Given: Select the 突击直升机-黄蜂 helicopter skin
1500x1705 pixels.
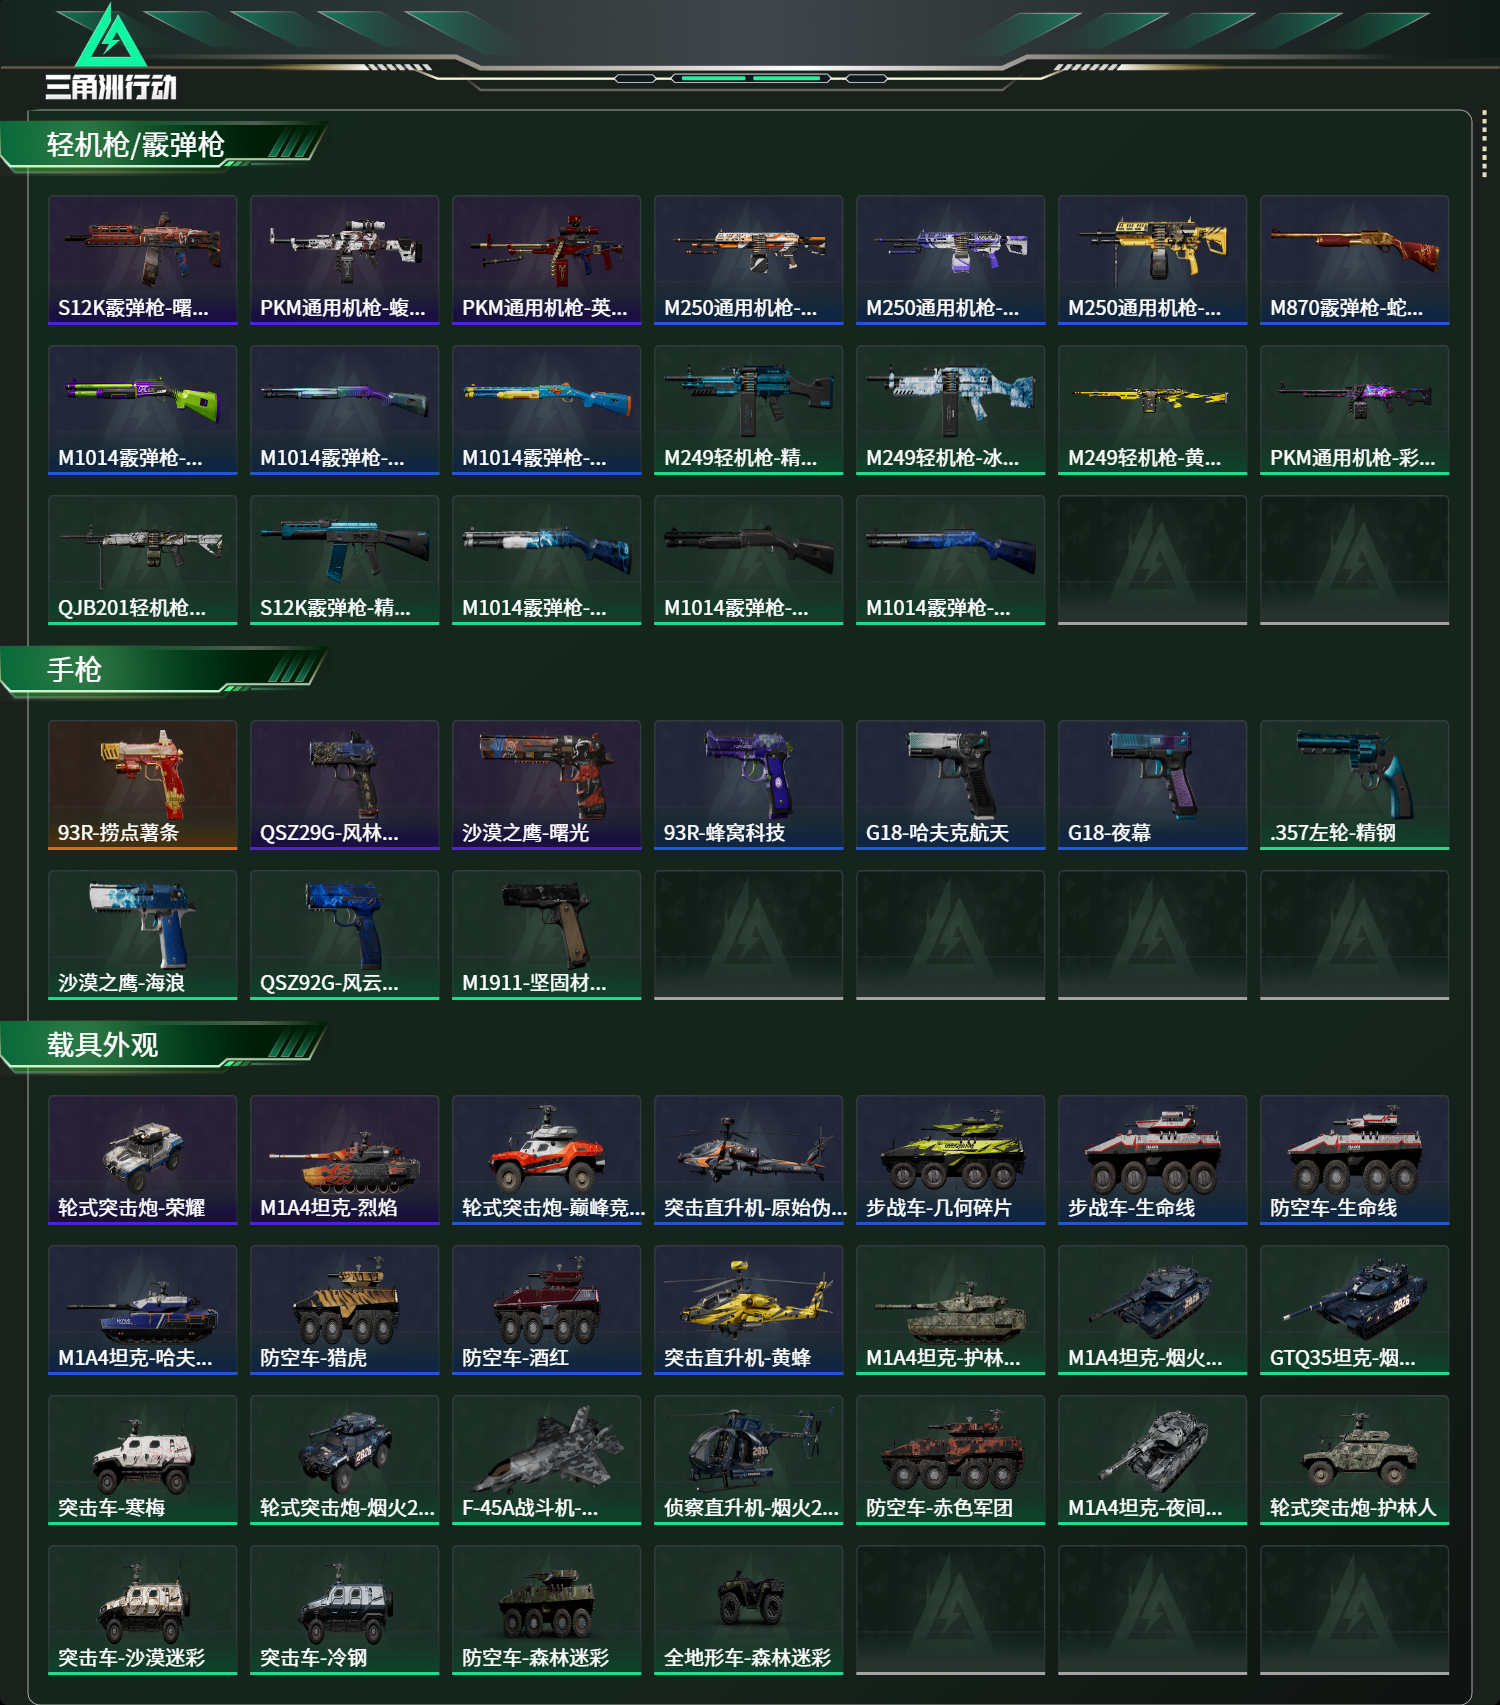Looking at the screenshot, I should pos(749,1310).
